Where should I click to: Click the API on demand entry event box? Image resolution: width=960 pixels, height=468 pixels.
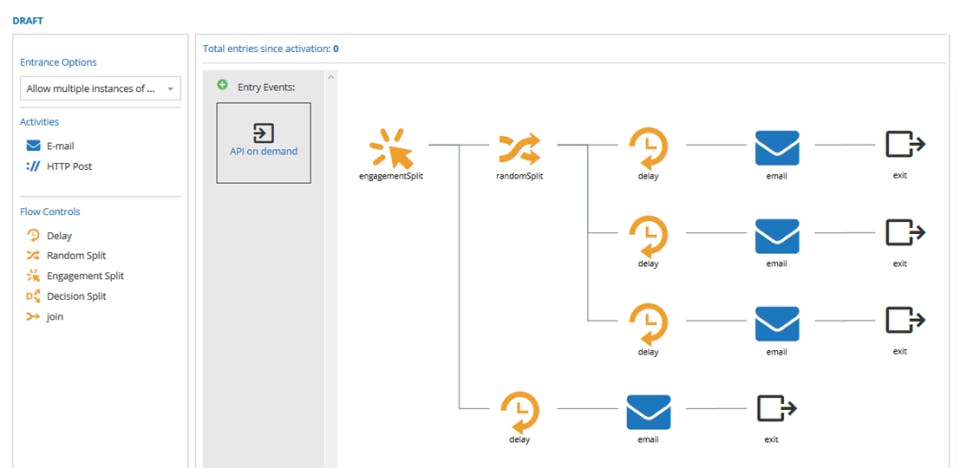pyautogui.click(x=263, y=143)
